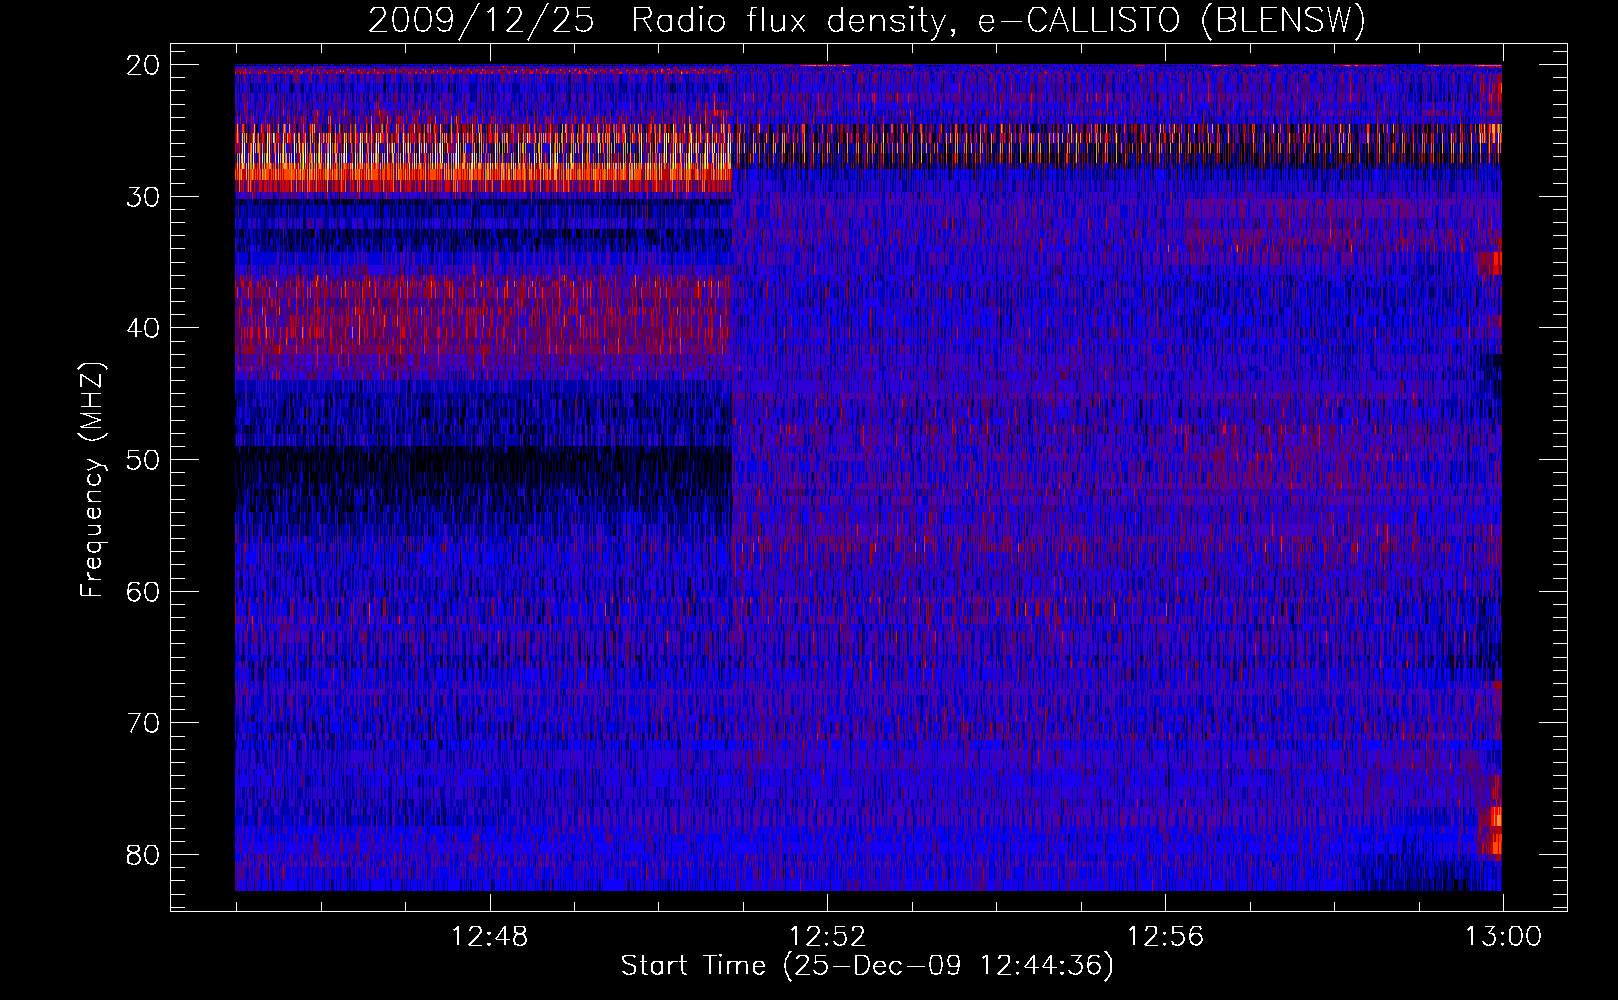Click the plot title with the date 2009/12/25
1618x1000 pixels.
(867, 21)
